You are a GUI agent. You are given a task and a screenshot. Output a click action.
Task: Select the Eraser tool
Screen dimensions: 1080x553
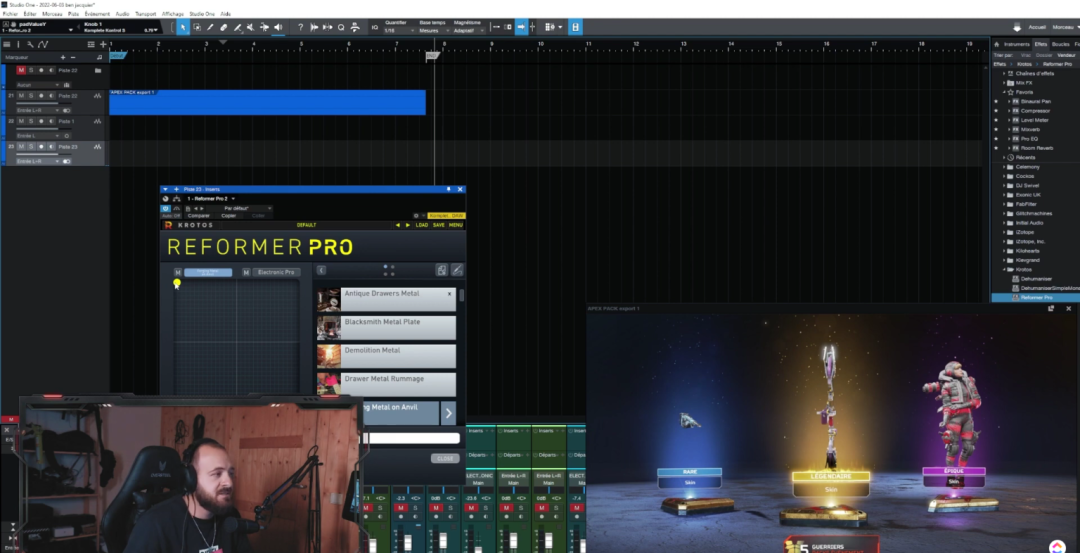point(224,27)
